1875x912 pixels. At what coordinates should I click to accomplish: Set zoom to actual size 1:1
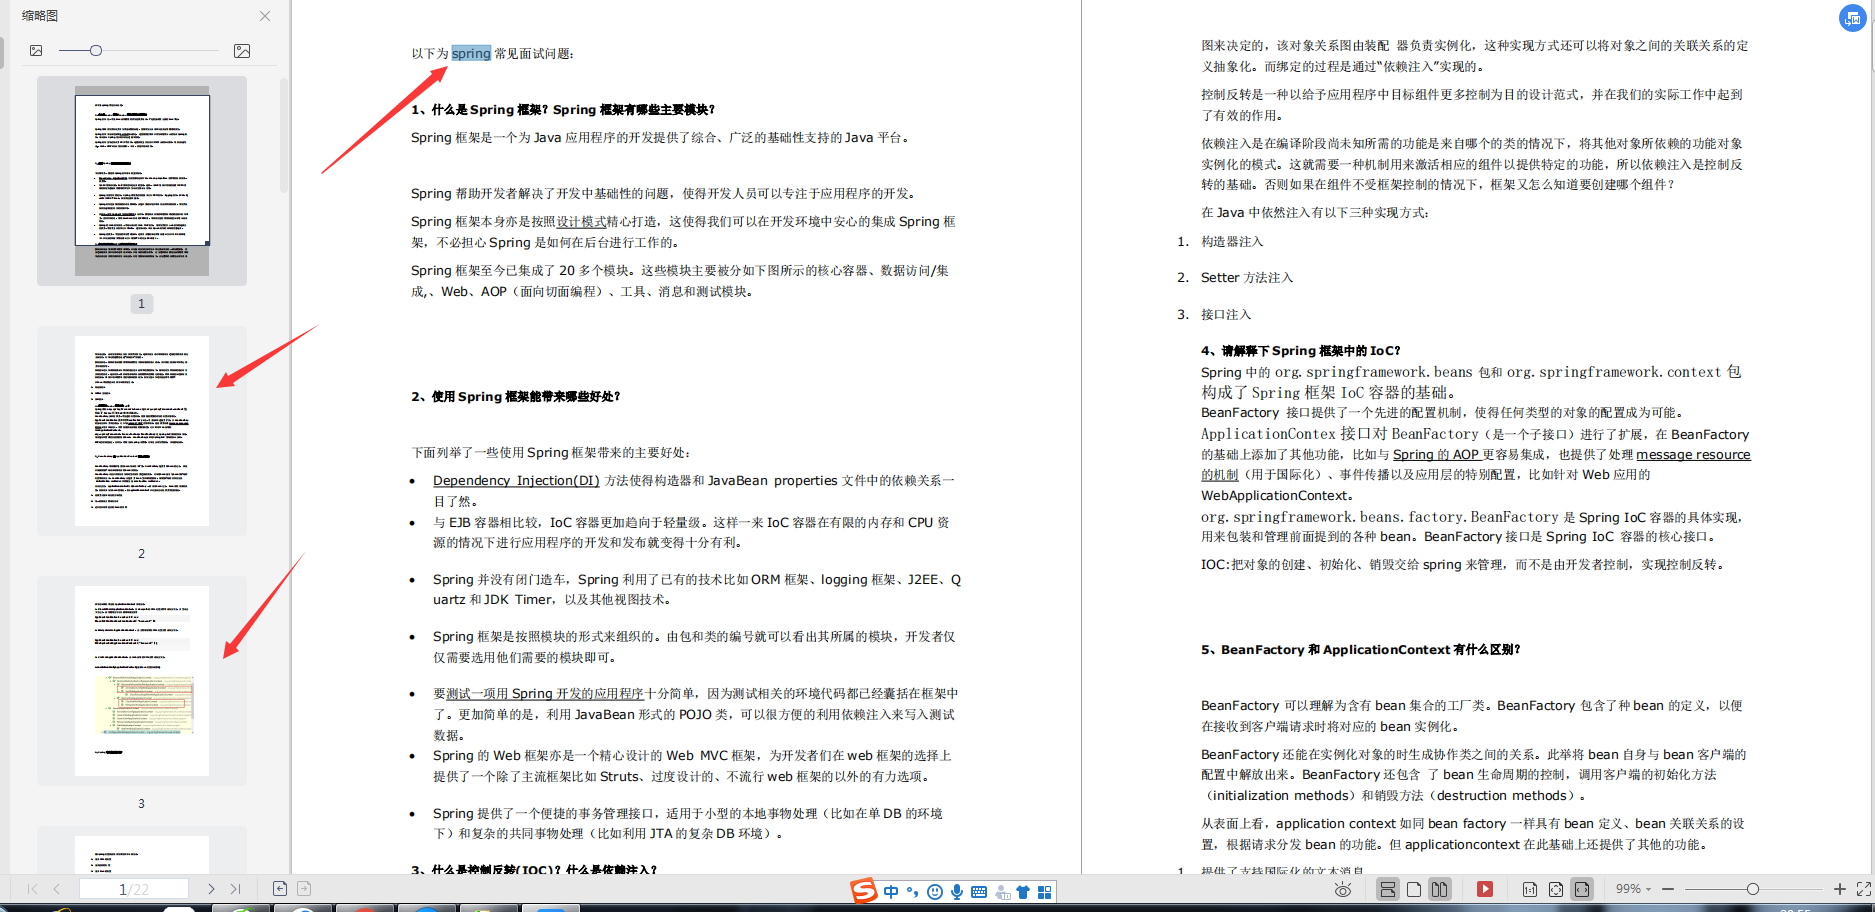coord(1530,889)
